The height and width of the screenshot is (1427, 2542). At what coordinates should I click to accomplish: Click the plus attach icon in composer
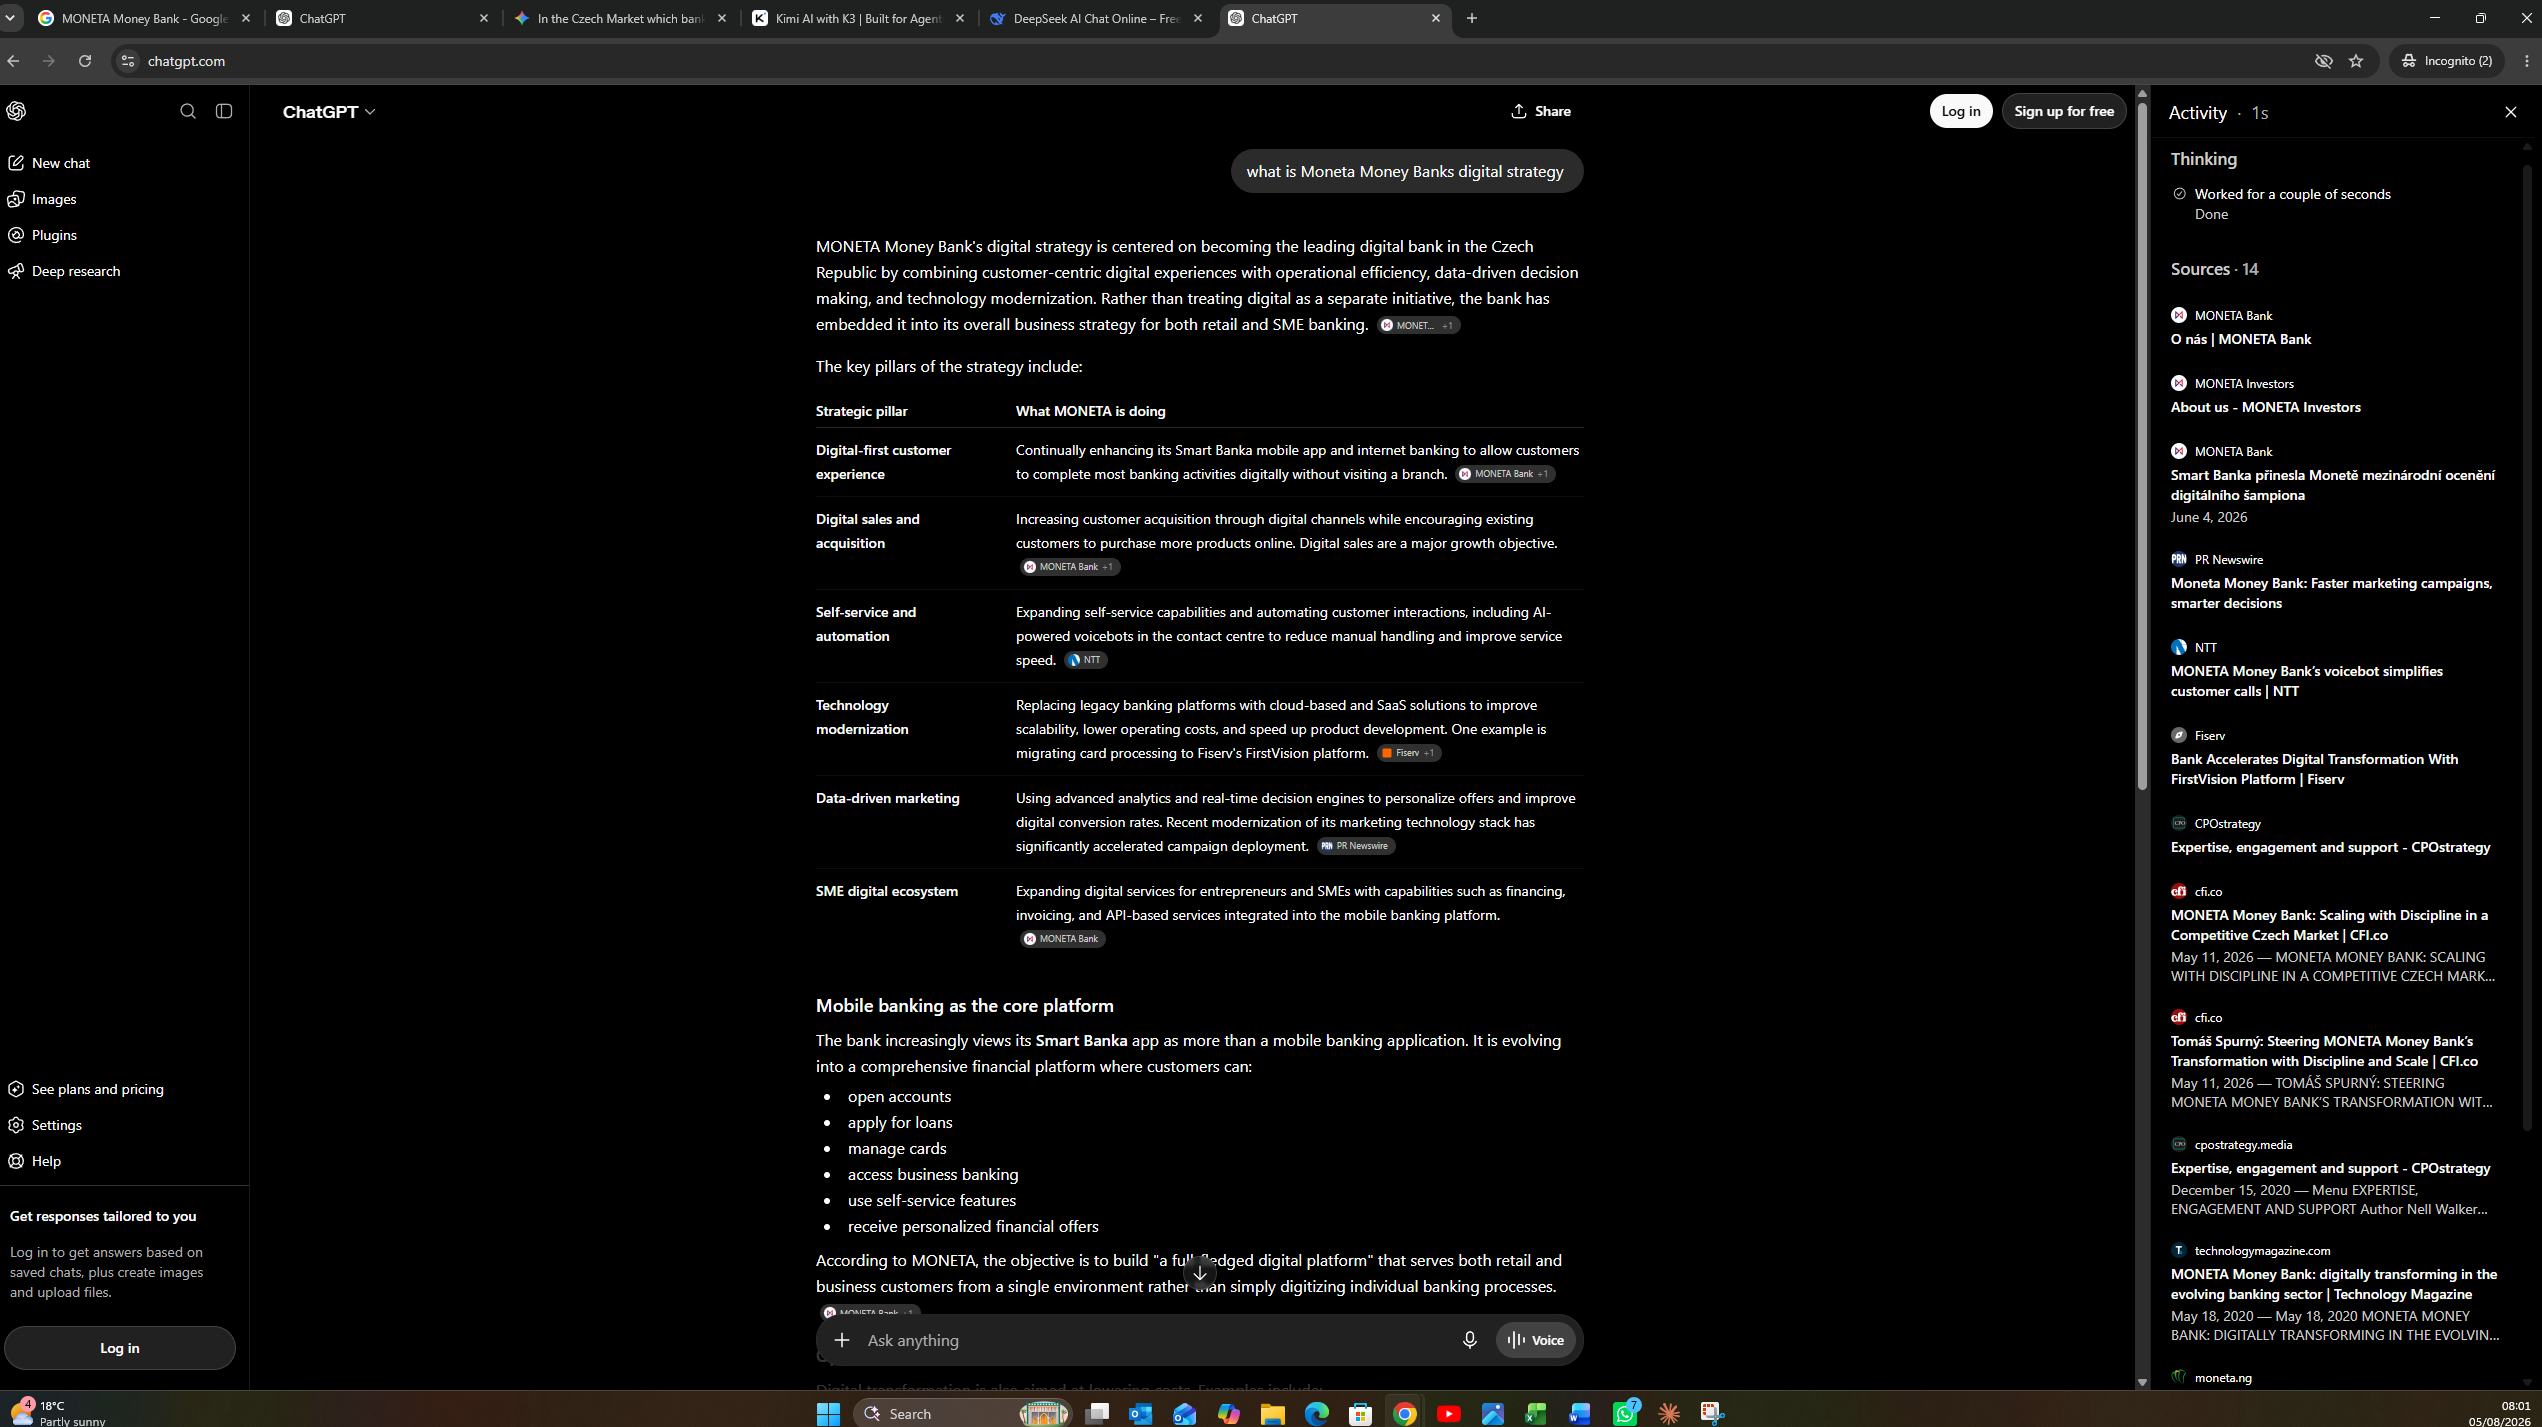(x=842, y=1340)
